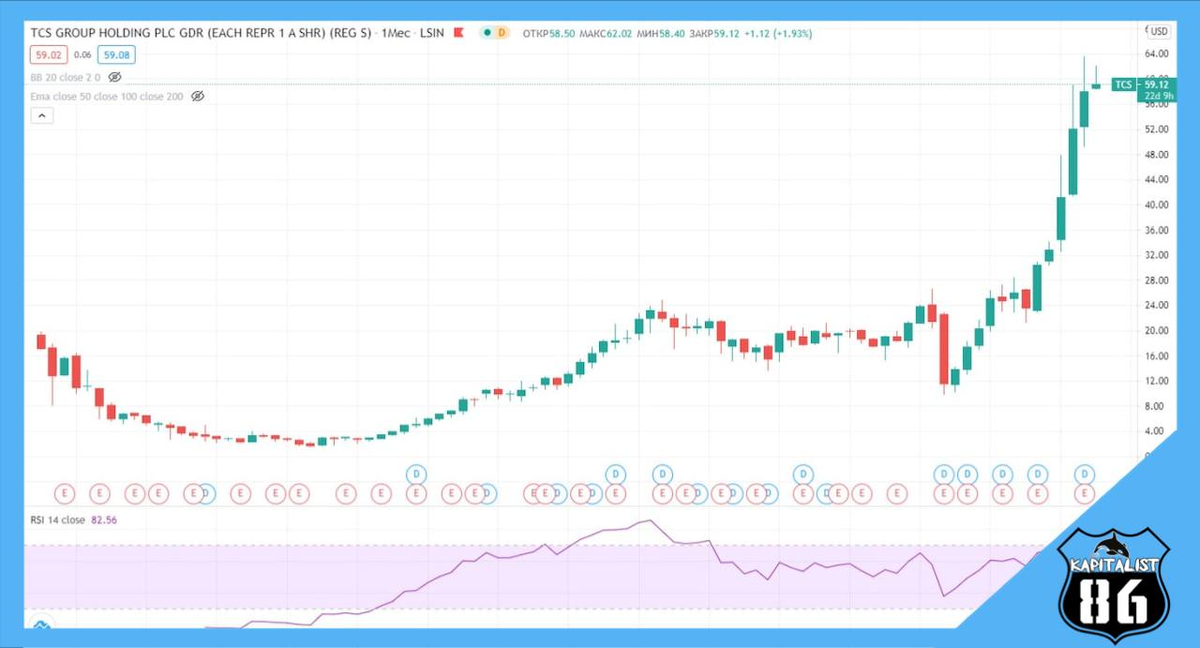Viewport: 1200px width, 648px height.
Task: Toggle visibility eye of Ema indicator
Action: coord(197,97)
